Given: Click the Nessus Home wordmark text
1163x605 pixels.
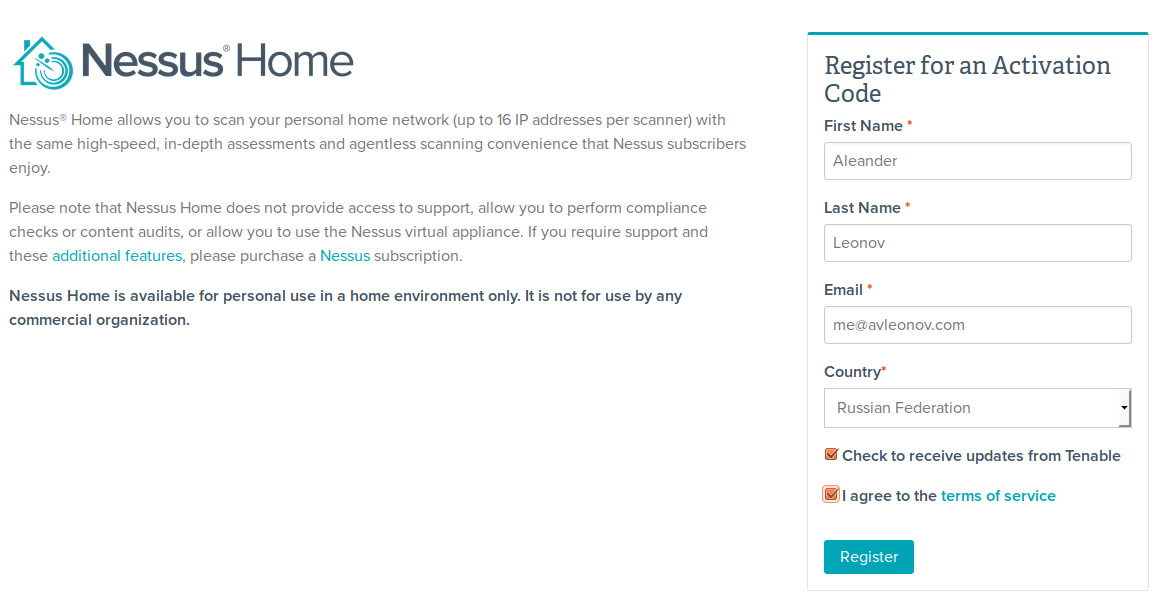Looking at the screenshot, I should (217, 61).
